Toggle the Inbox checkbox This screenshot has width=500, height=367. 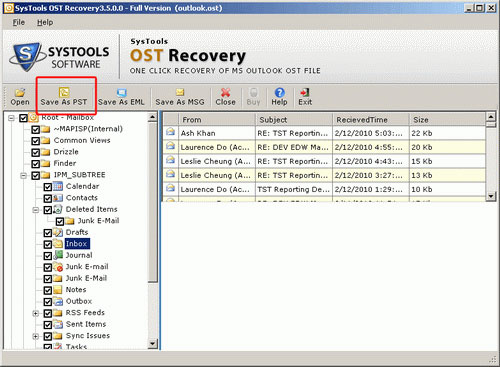coord(48,244)
